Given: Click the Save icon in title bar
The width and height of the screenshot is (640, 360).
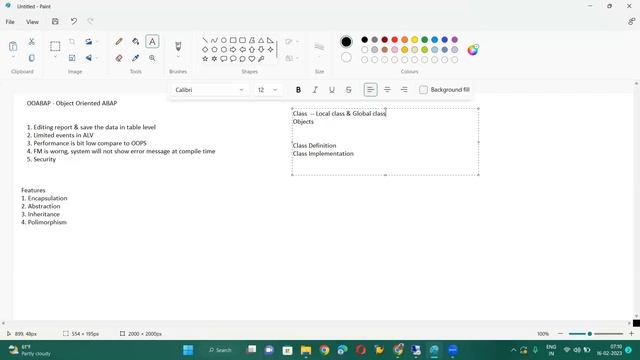Looking at the screenshot, I should (55, 22).
